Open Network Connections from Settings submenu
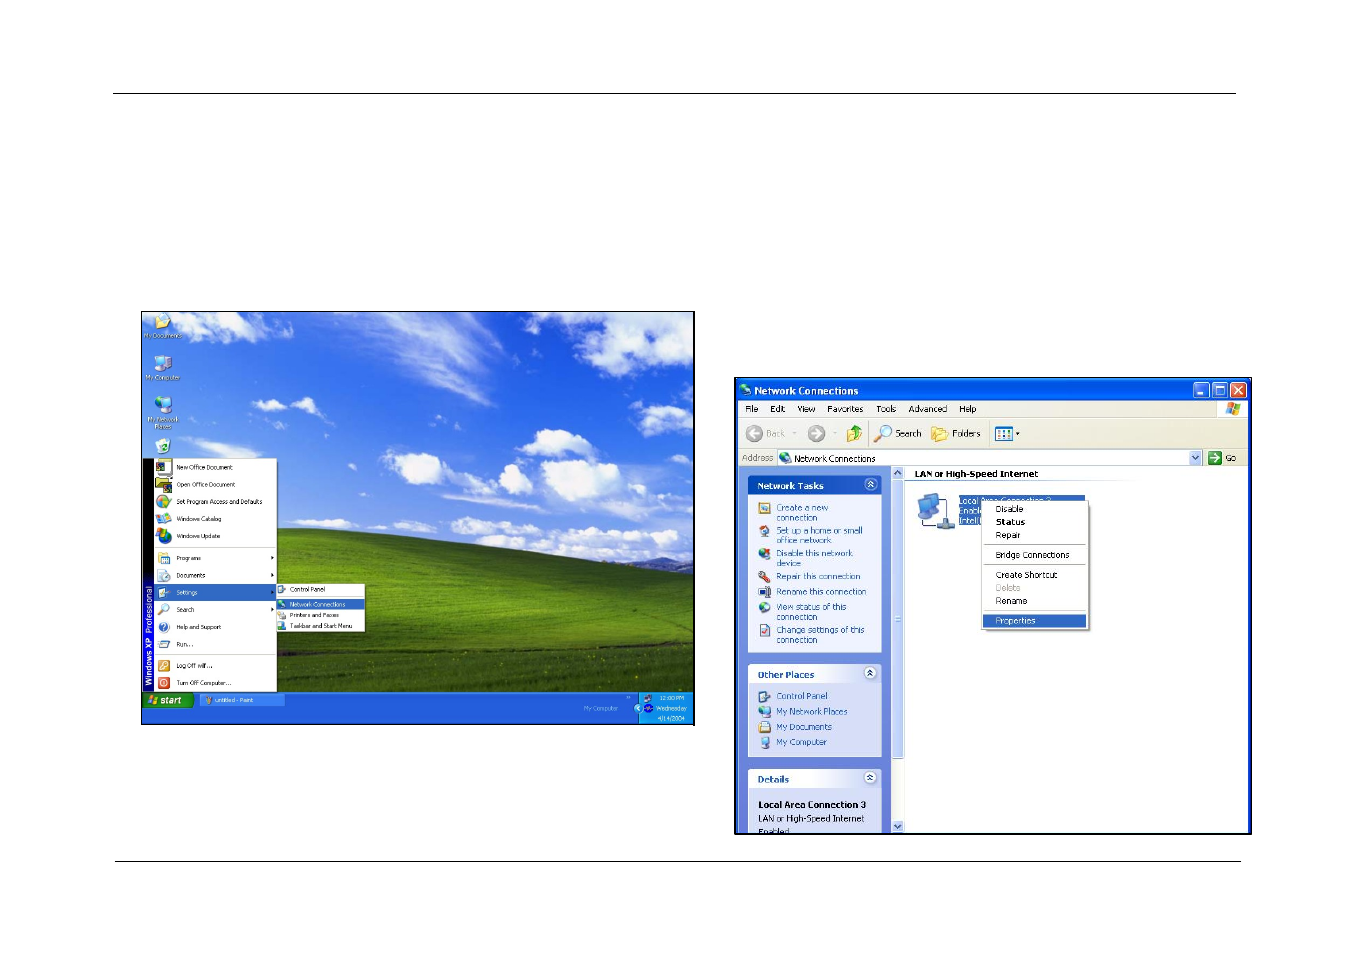 320,604
